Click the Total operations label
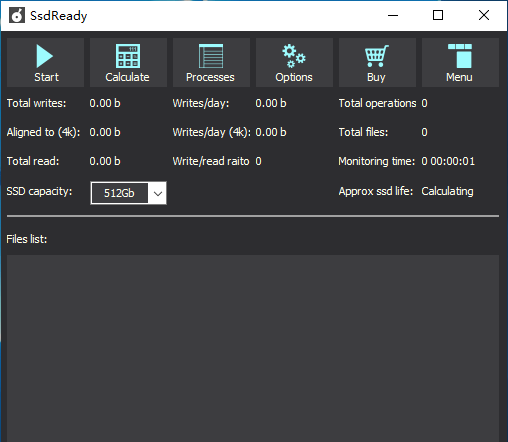Image resolution: width=508 pixels, height=442 pixels. click(377, 103)
